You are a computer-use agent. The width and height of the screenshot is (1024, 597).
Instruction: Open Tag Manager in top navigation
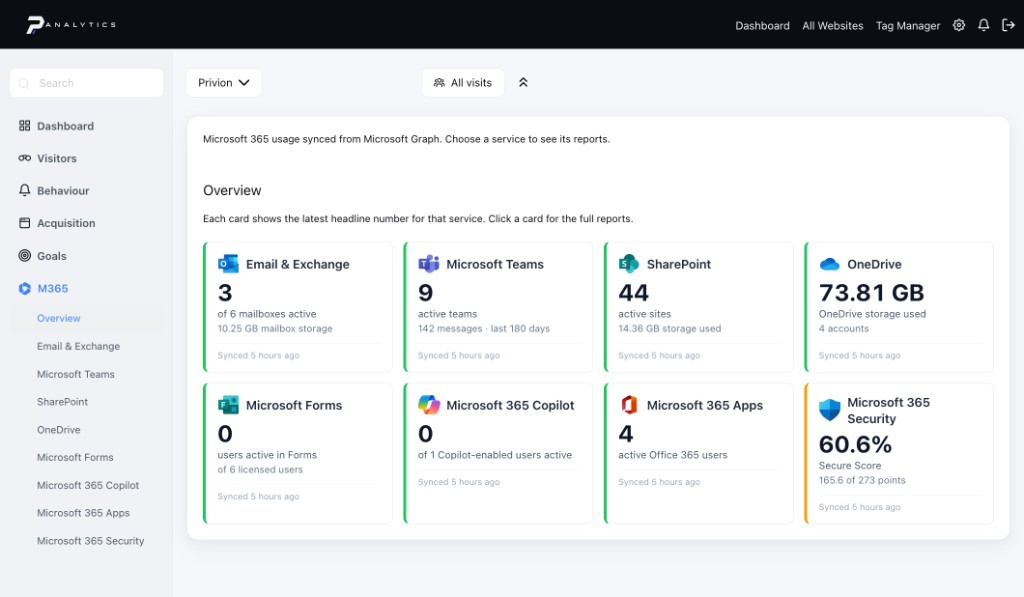908,25
